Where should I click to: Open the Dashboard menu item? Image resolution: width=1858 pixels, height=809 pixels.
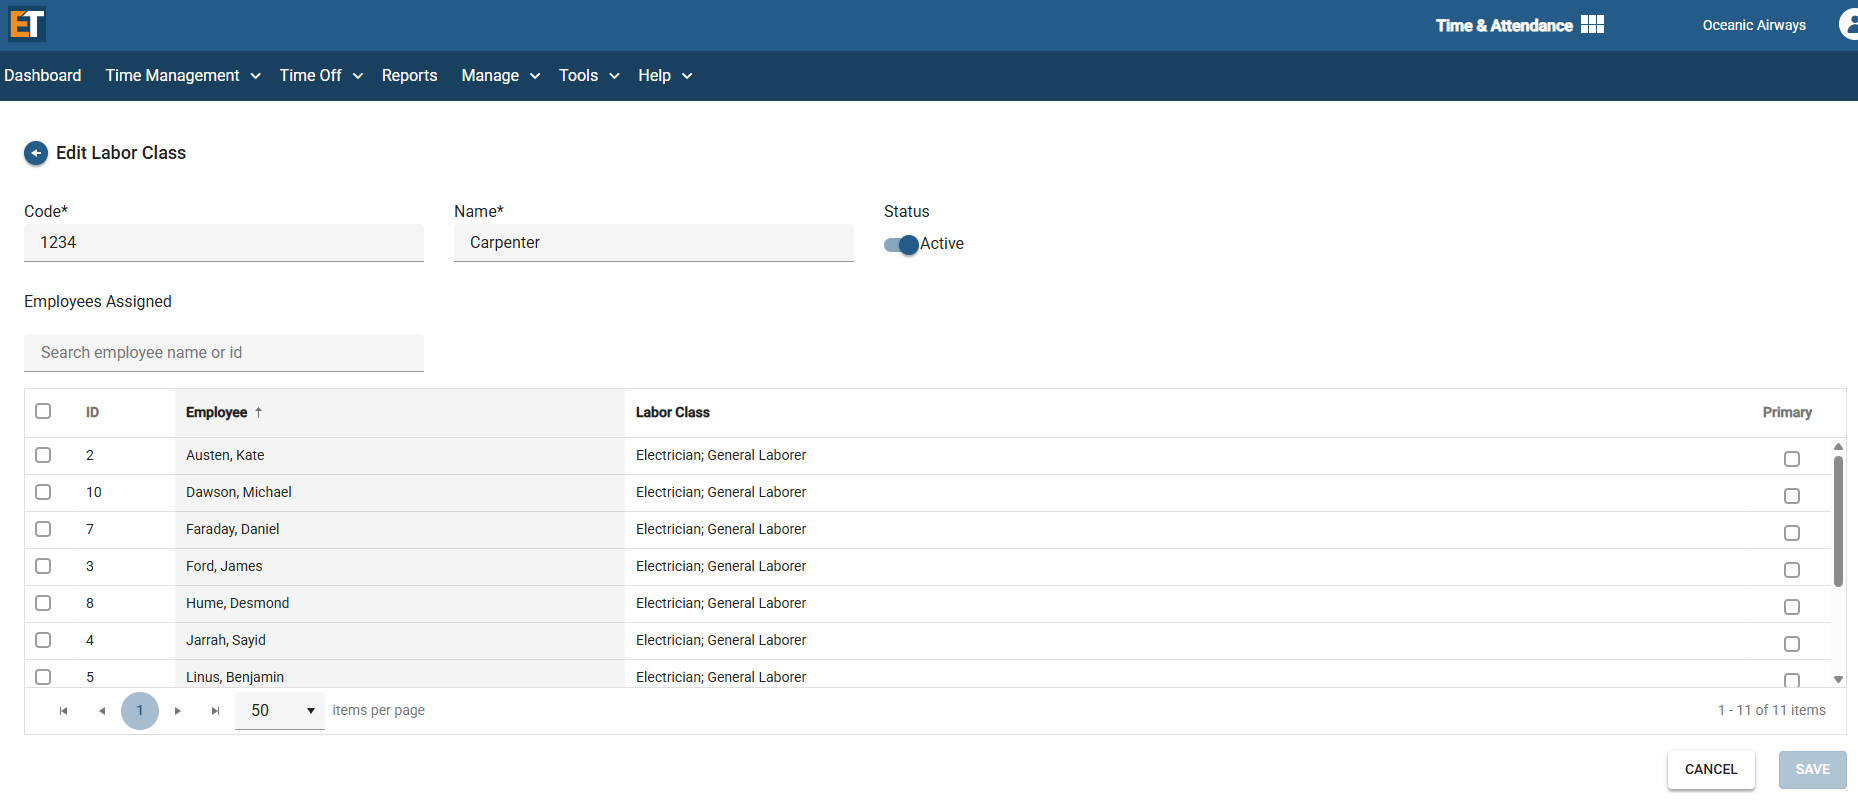[x=43, y=76]
